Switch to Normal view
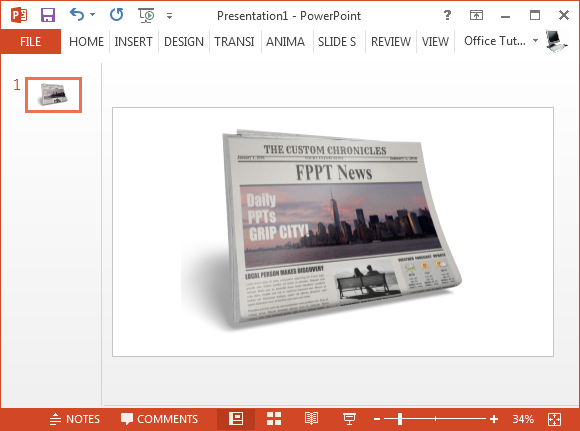This screenshot has width=580, height=431. (236, 419)
